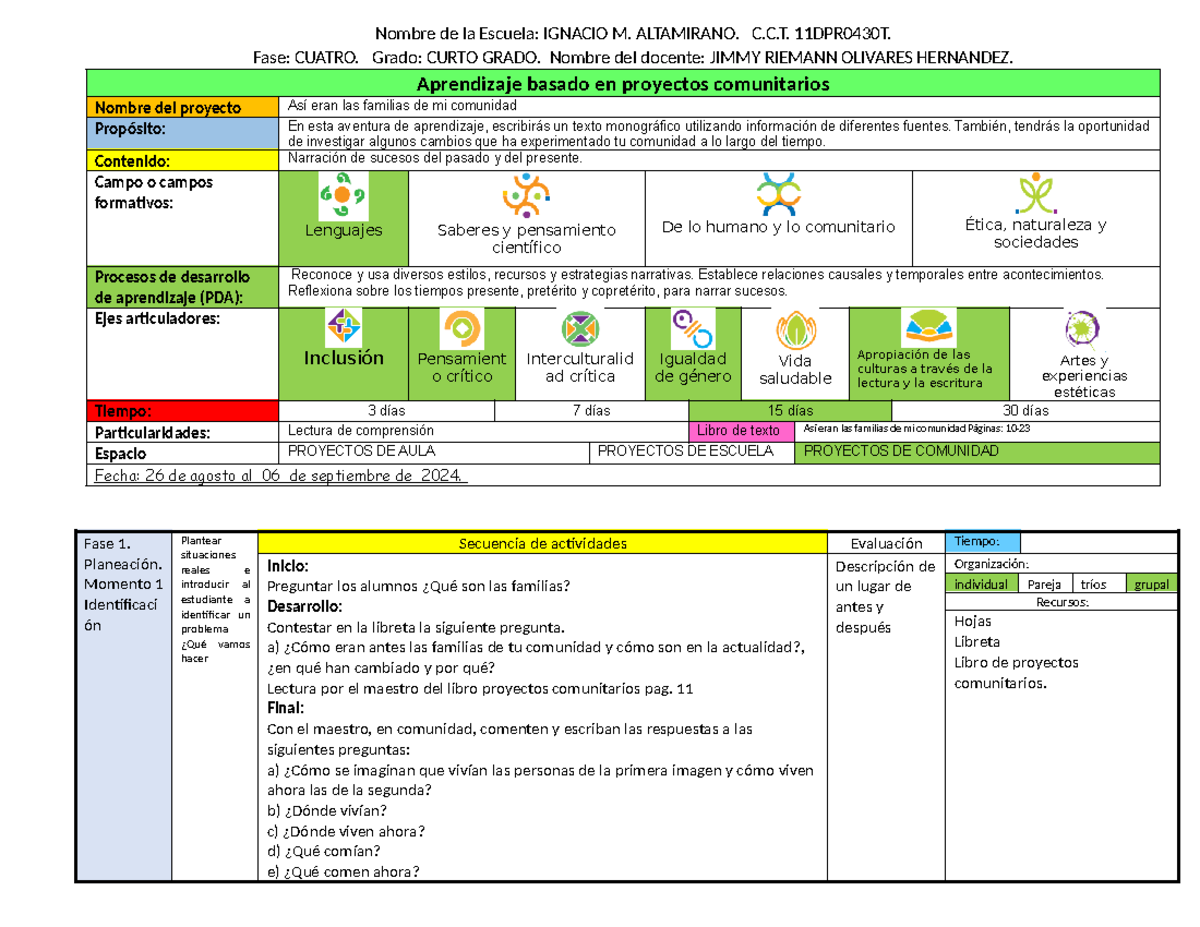The image size is (1200, 927).
Task: Click 'Ejes articuladores:' row label
Action: tap(155, 318)
